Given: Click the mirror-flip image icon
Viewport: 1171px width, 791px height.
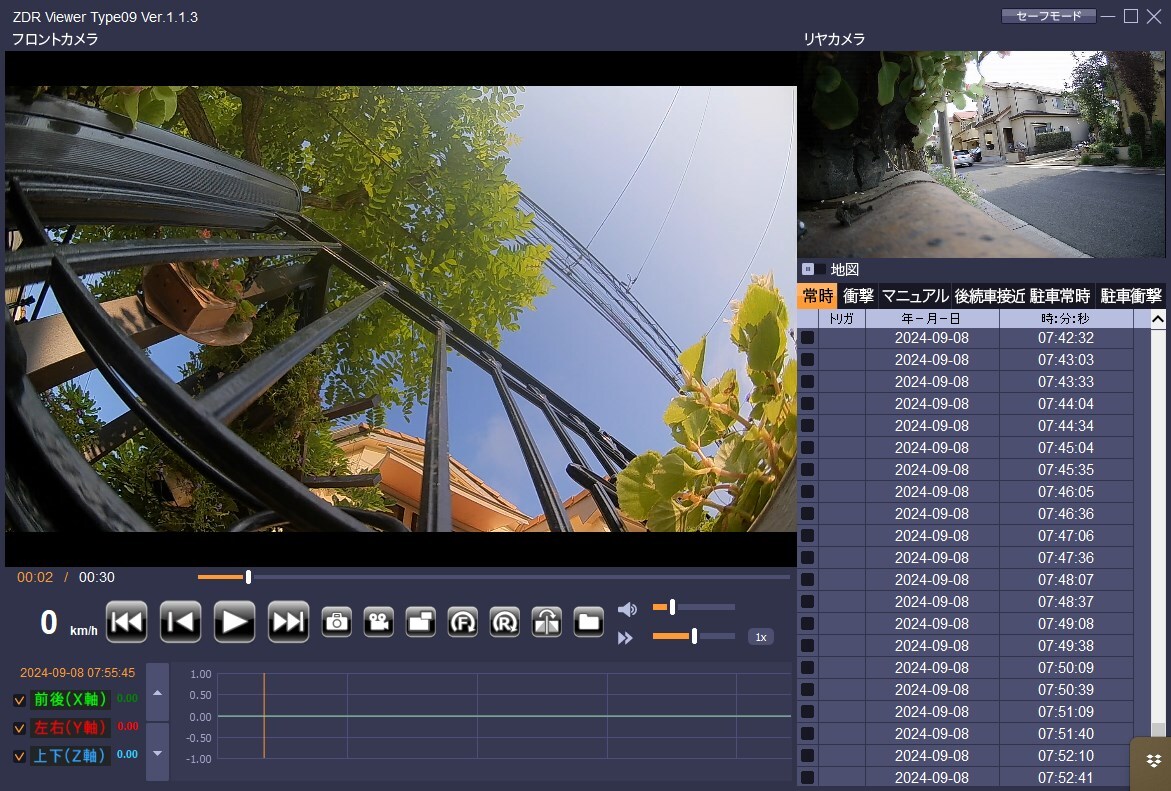Looking at the screenshot, I should coord(547,622).
